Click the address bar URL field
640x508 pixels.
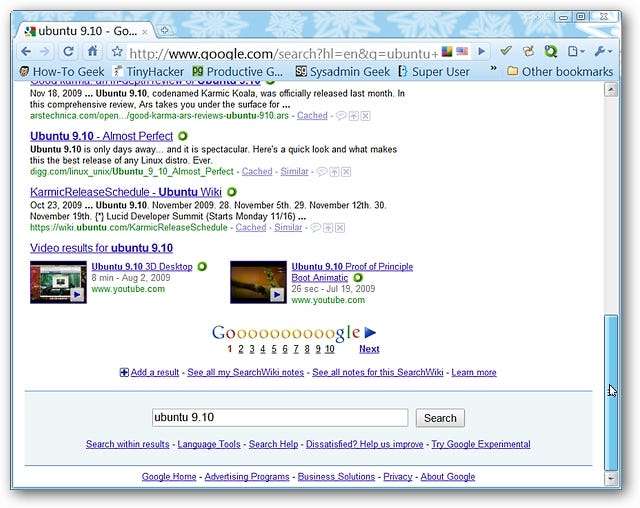(283, 53)
